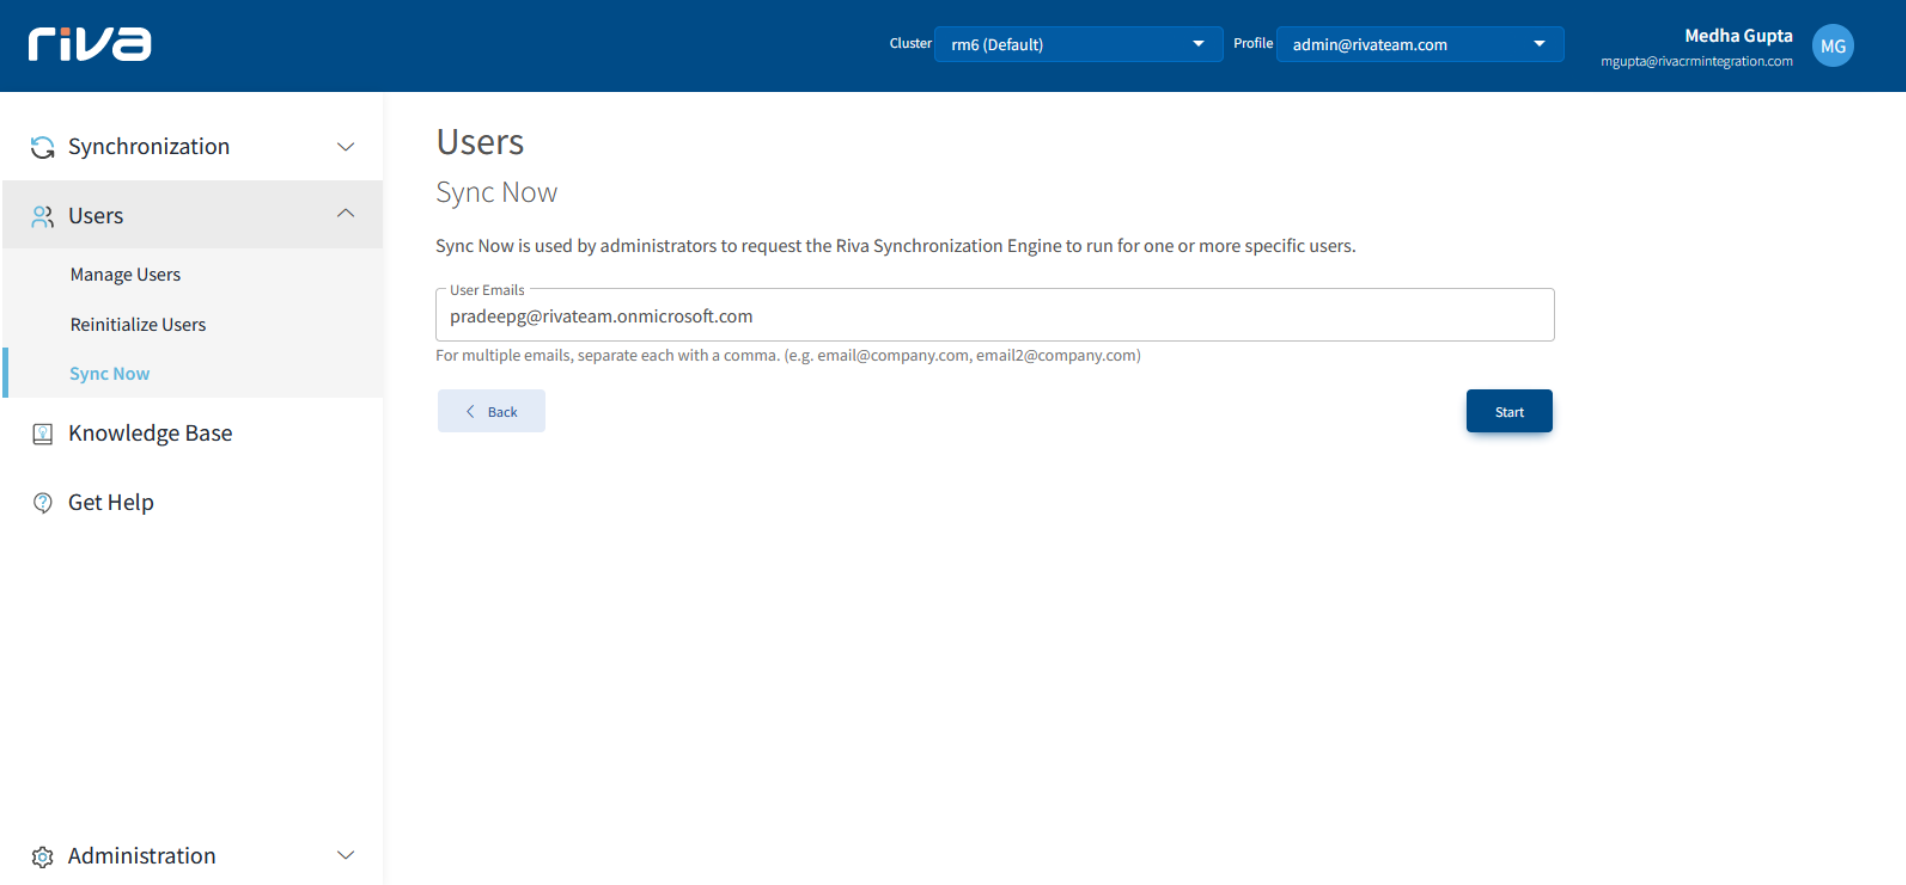Open the Administration menu label

click(x=142, y=855)
